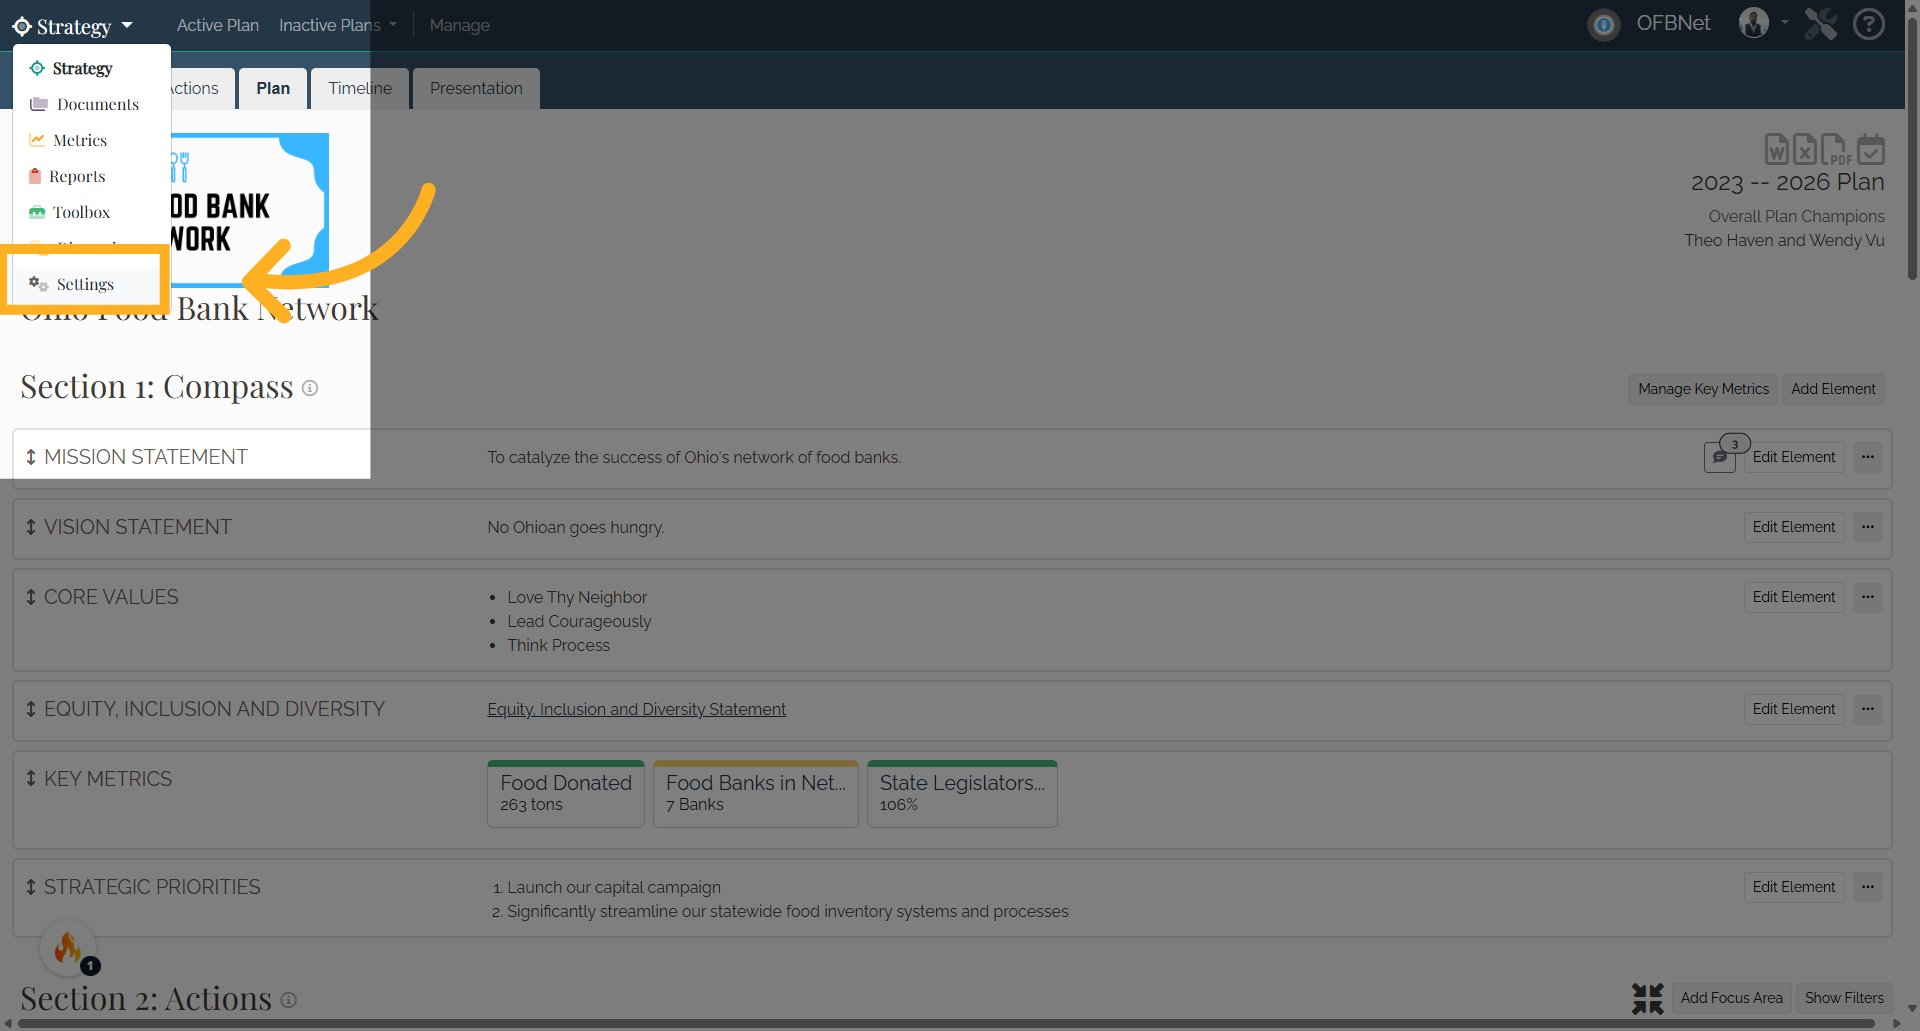Click the reorder handle on Vision Statement

tap(31, 527)
